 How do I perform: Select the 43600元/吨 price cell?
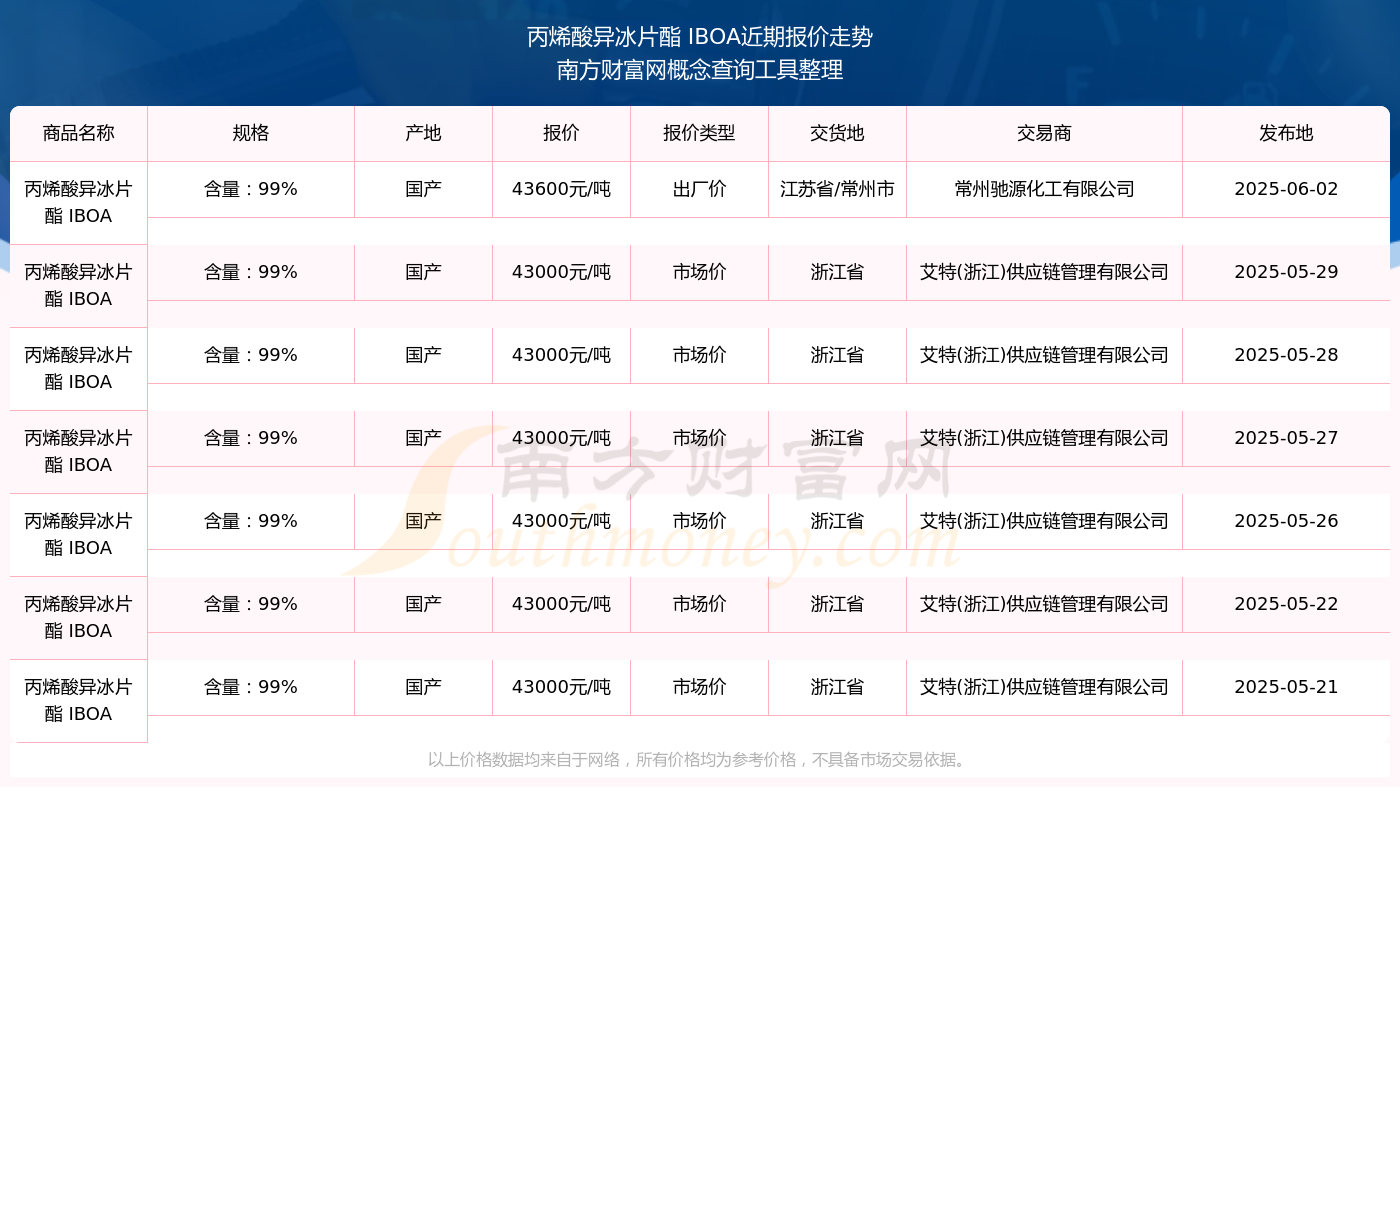562,190
